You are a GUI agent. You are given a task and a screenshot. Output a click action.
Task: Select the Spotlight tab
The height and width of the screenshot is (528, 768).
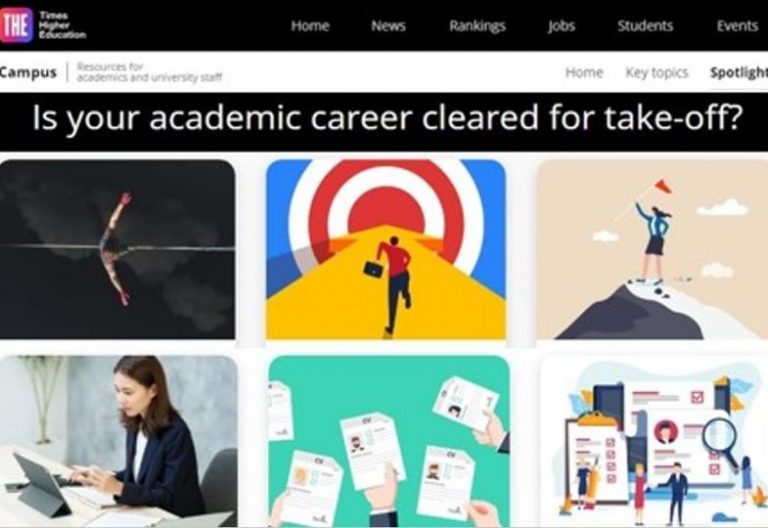tap(739, 72)
